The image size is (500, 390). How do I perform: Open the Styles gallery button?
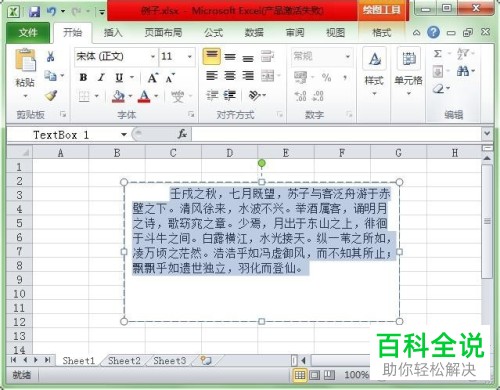[x=374, y=71]
